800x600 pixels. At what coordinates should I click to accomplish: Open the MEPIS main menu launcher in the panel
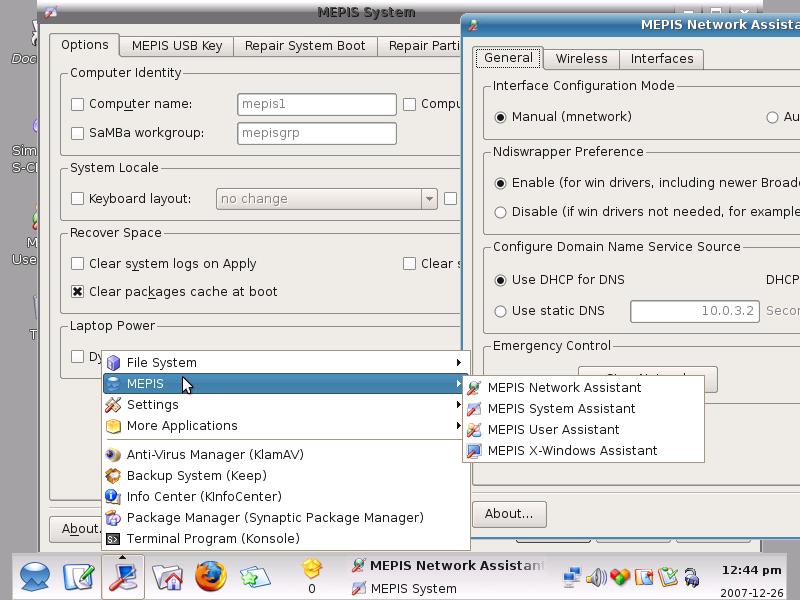pos(35,577)
